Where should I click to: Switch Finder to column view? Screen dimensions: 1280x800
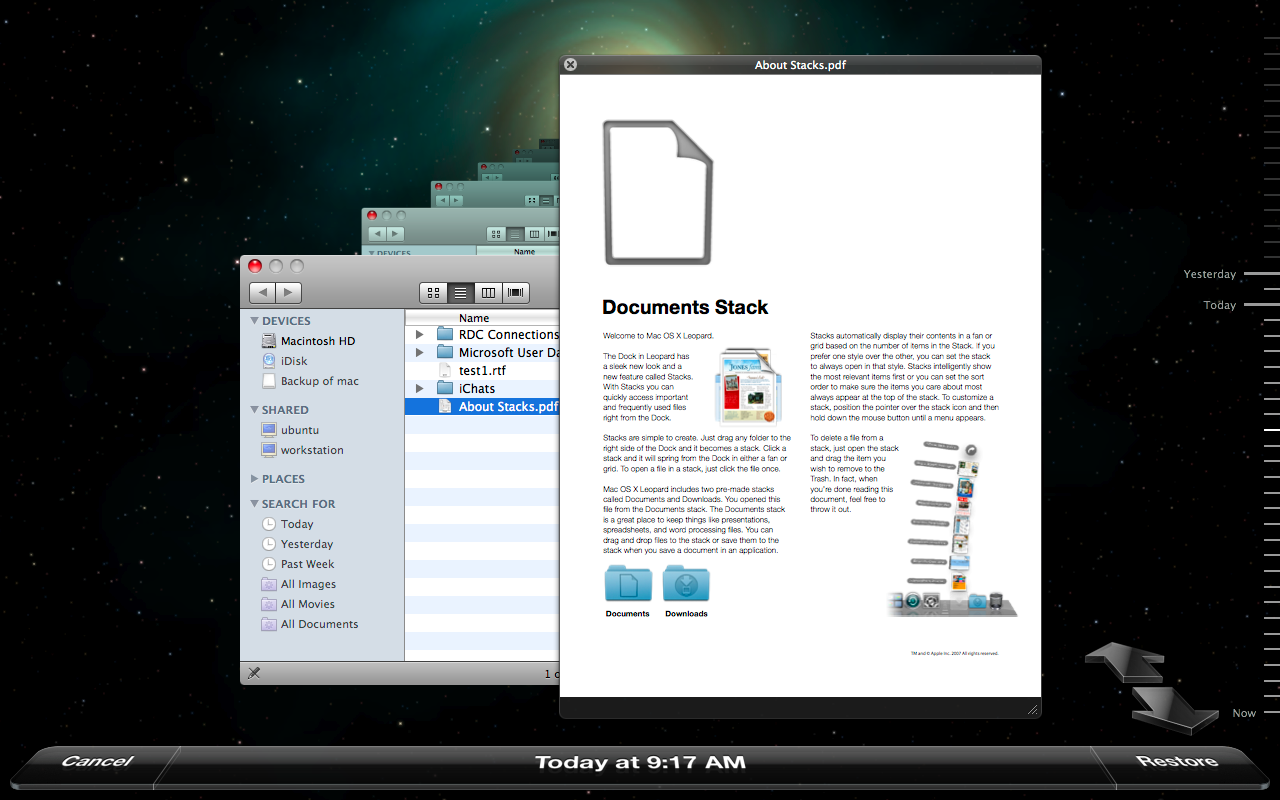488,293
